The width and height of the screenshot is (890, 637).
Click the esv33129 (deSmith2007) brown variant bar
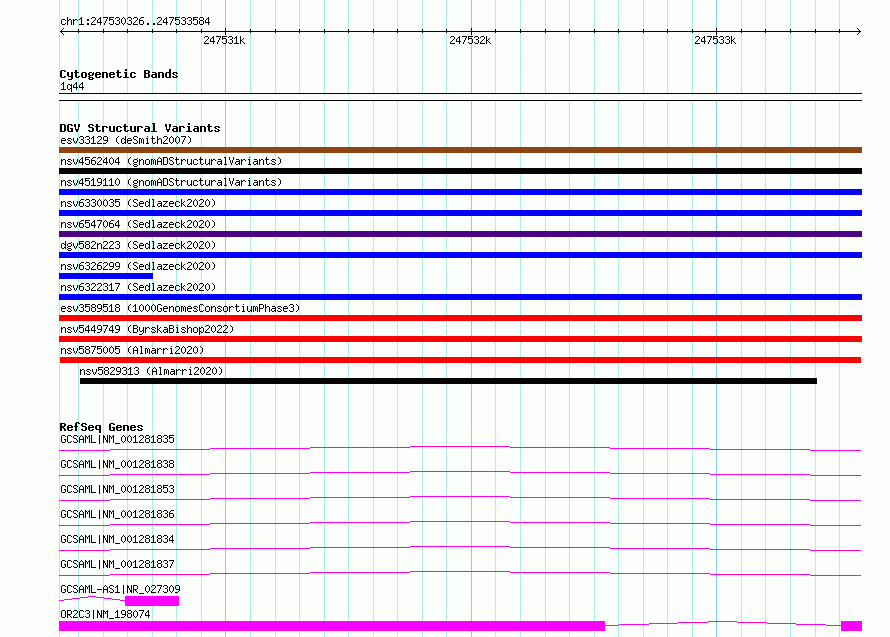(460, 150)
